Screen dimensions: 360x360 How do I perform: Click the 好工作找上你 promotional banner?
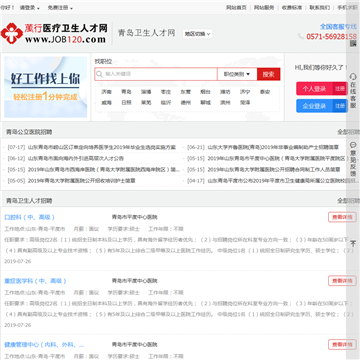(46, 87)
